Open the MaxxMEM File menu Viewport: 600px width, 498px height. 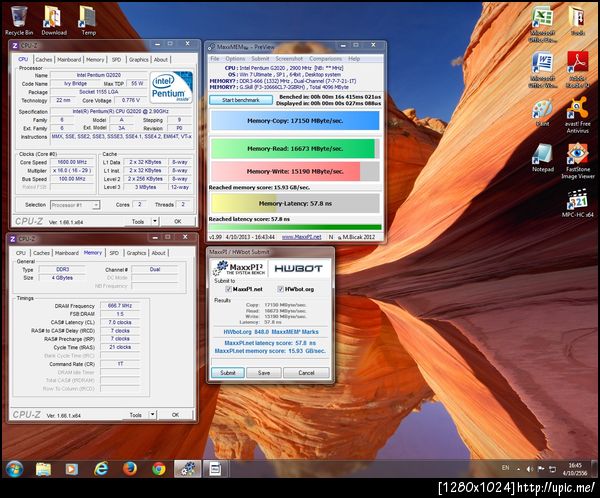click(215, 59)
